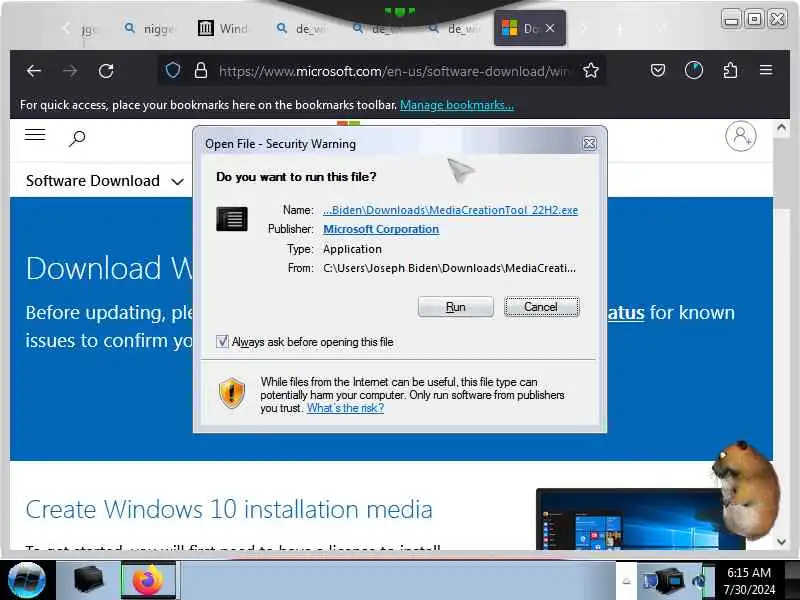Open the tracking protection shield icon
The width and height of the screenshot is (800, 600).
pyautogui.click(x=173, y=70)
